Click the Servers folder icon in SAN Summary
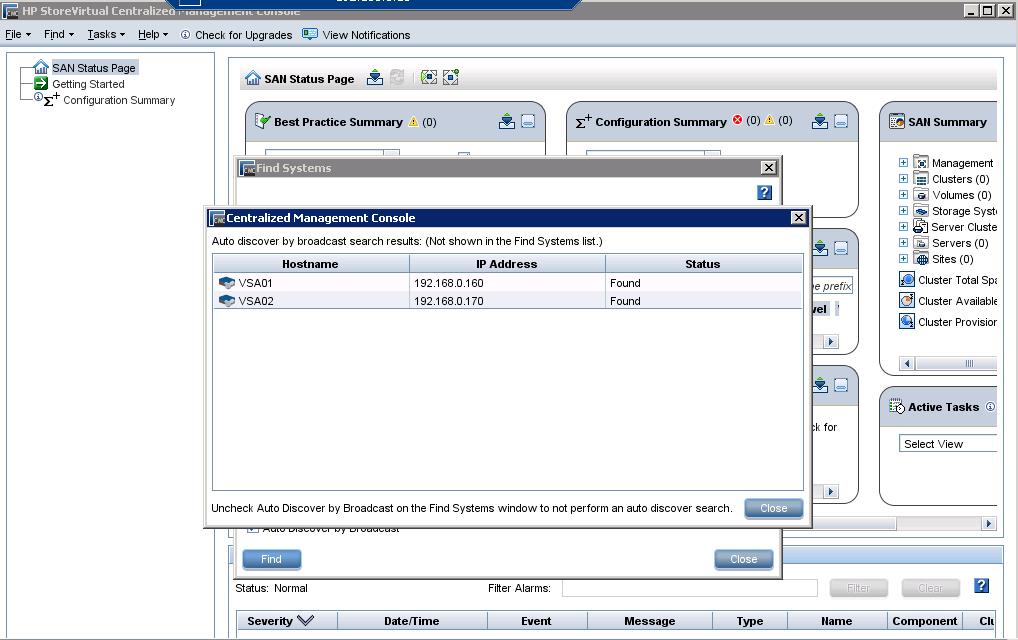The height and width of the screenshot is (640, 1018). pyautogui.click(x=921, y=243)
